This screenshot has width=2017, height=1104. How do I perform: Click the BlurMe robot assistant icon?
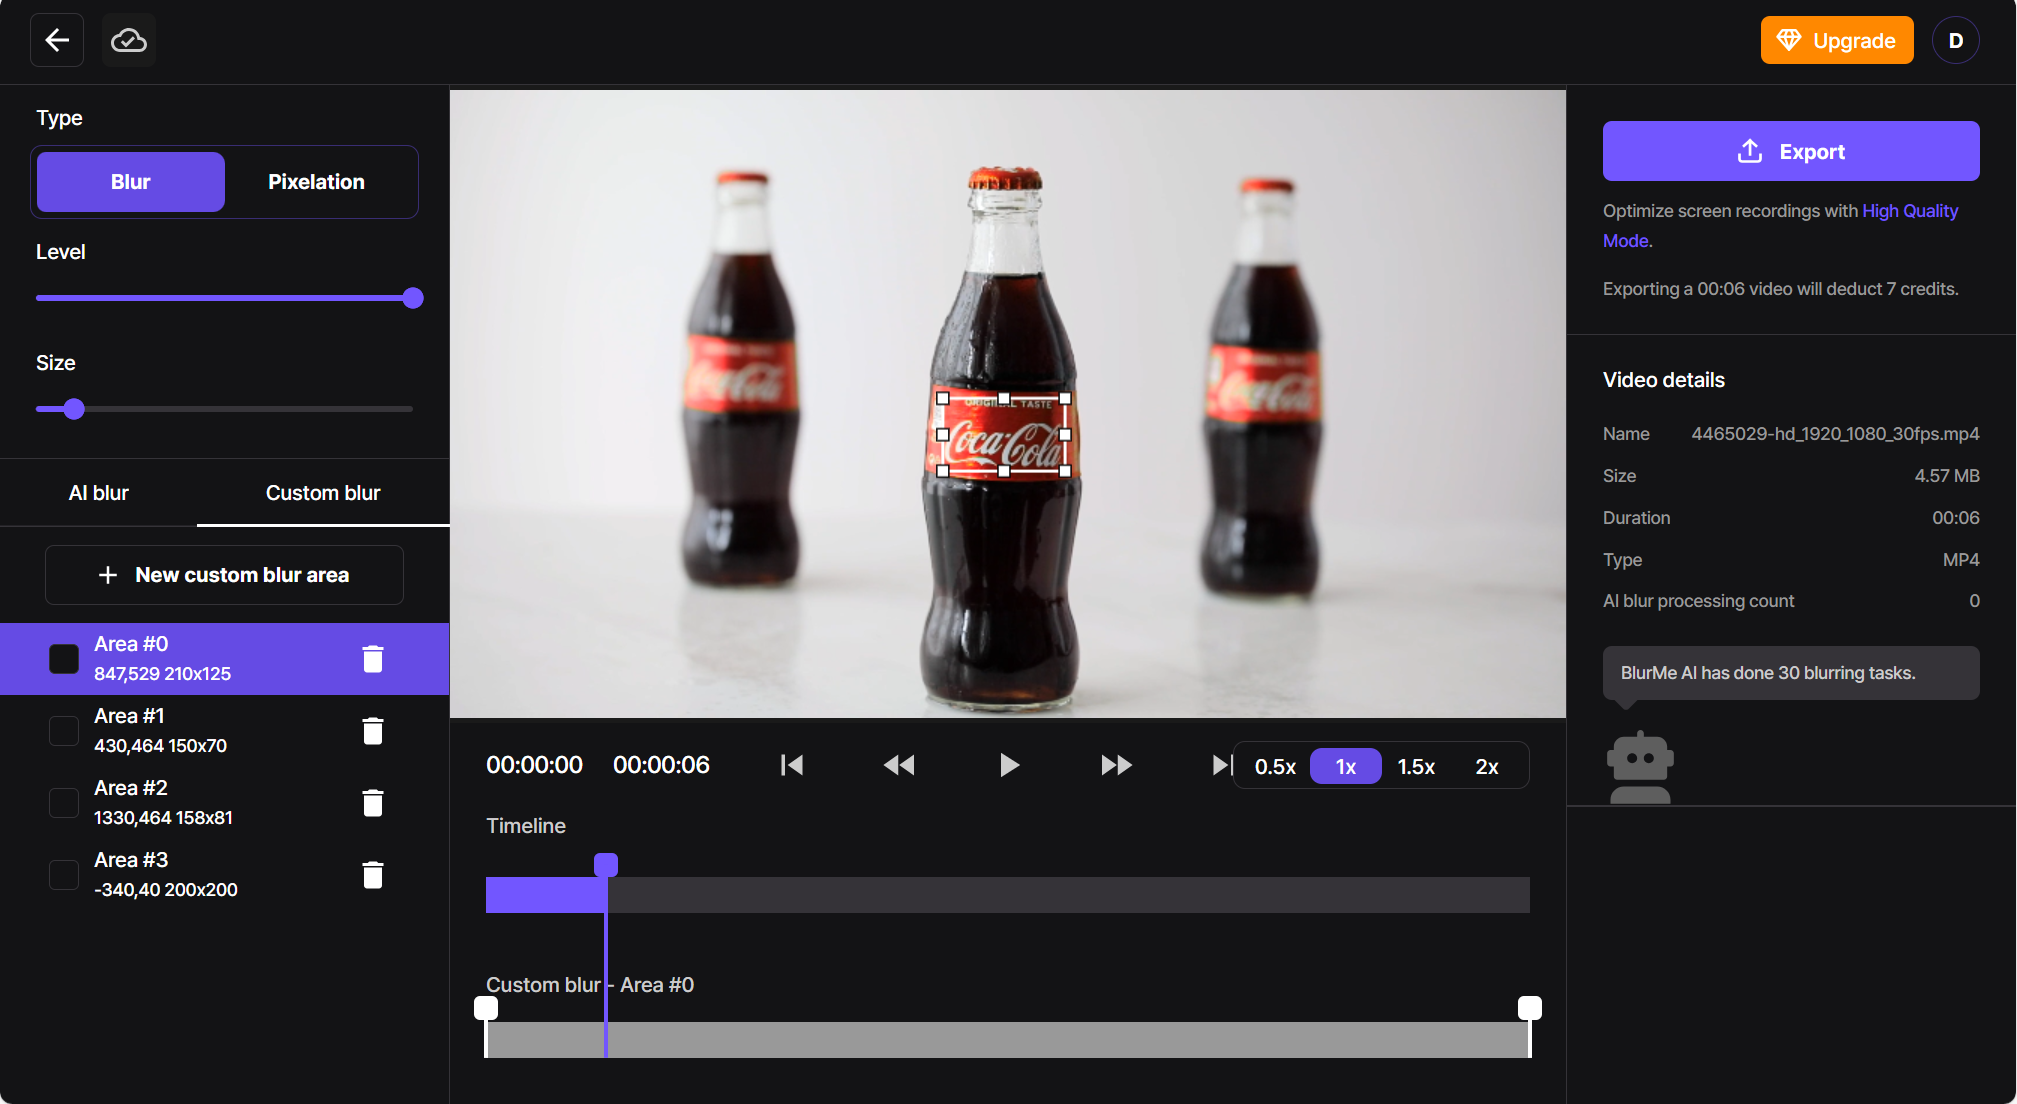pyautogui.click(x=1640, y=767)
